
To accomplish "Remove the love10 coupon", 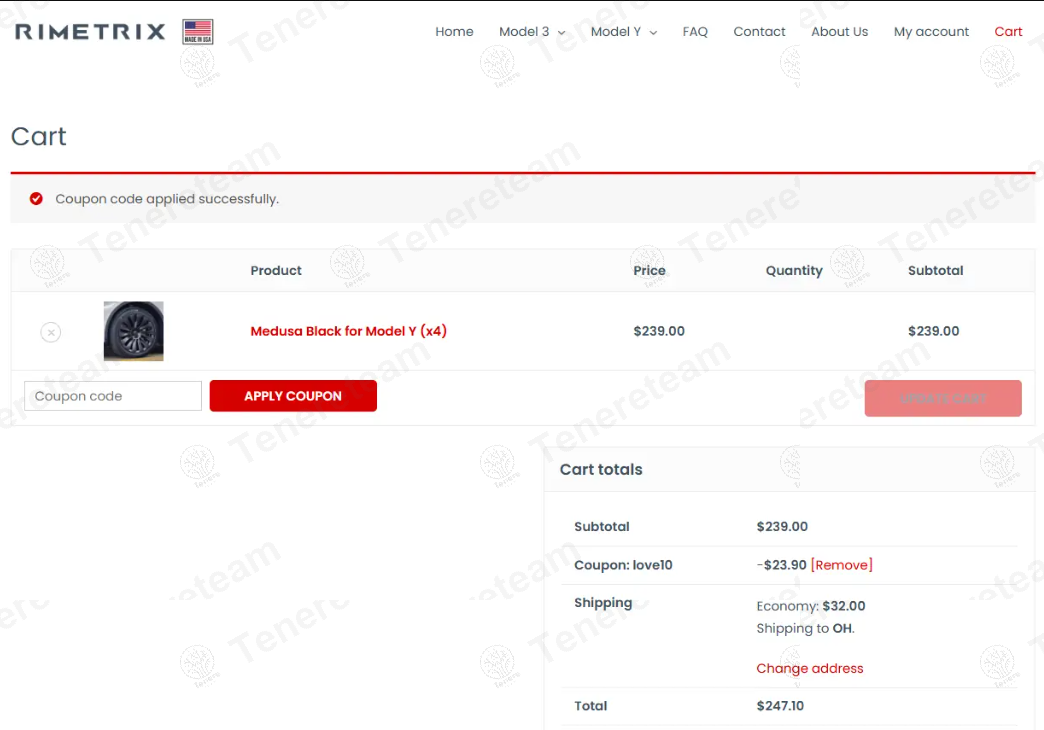I will coord(842,565).
